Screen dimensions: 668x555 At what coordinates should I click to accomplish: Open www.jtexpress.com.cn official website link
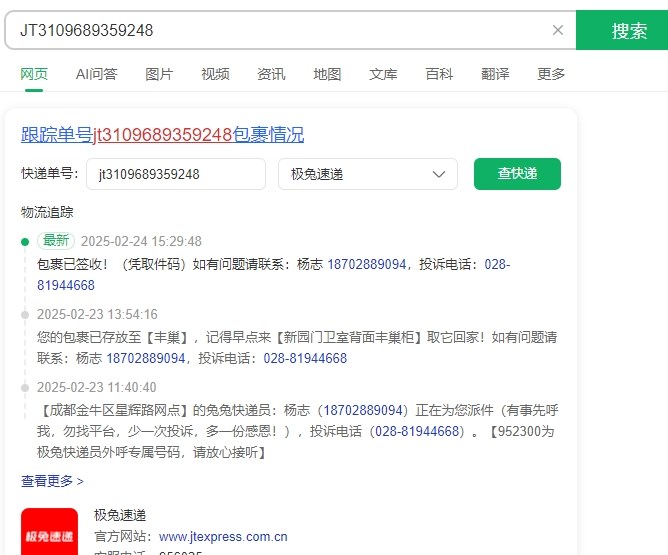pyautogui.click(x=223, y=537)
